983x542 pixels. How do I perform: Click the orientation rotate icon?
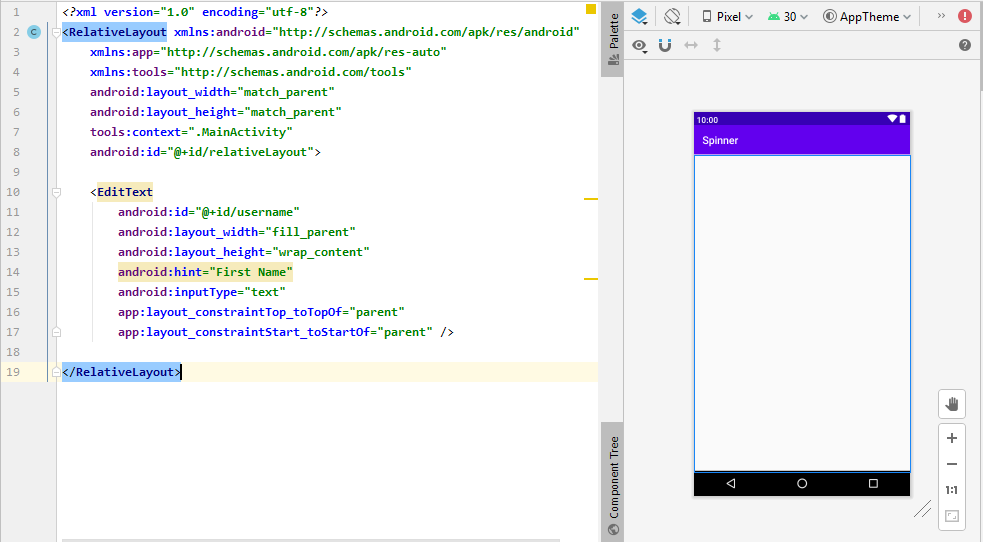pos(672,16)
